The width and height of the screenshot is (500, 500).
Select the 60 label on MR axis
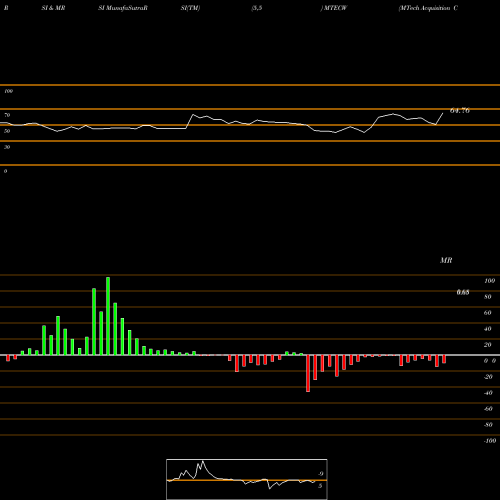coord(488,313)
